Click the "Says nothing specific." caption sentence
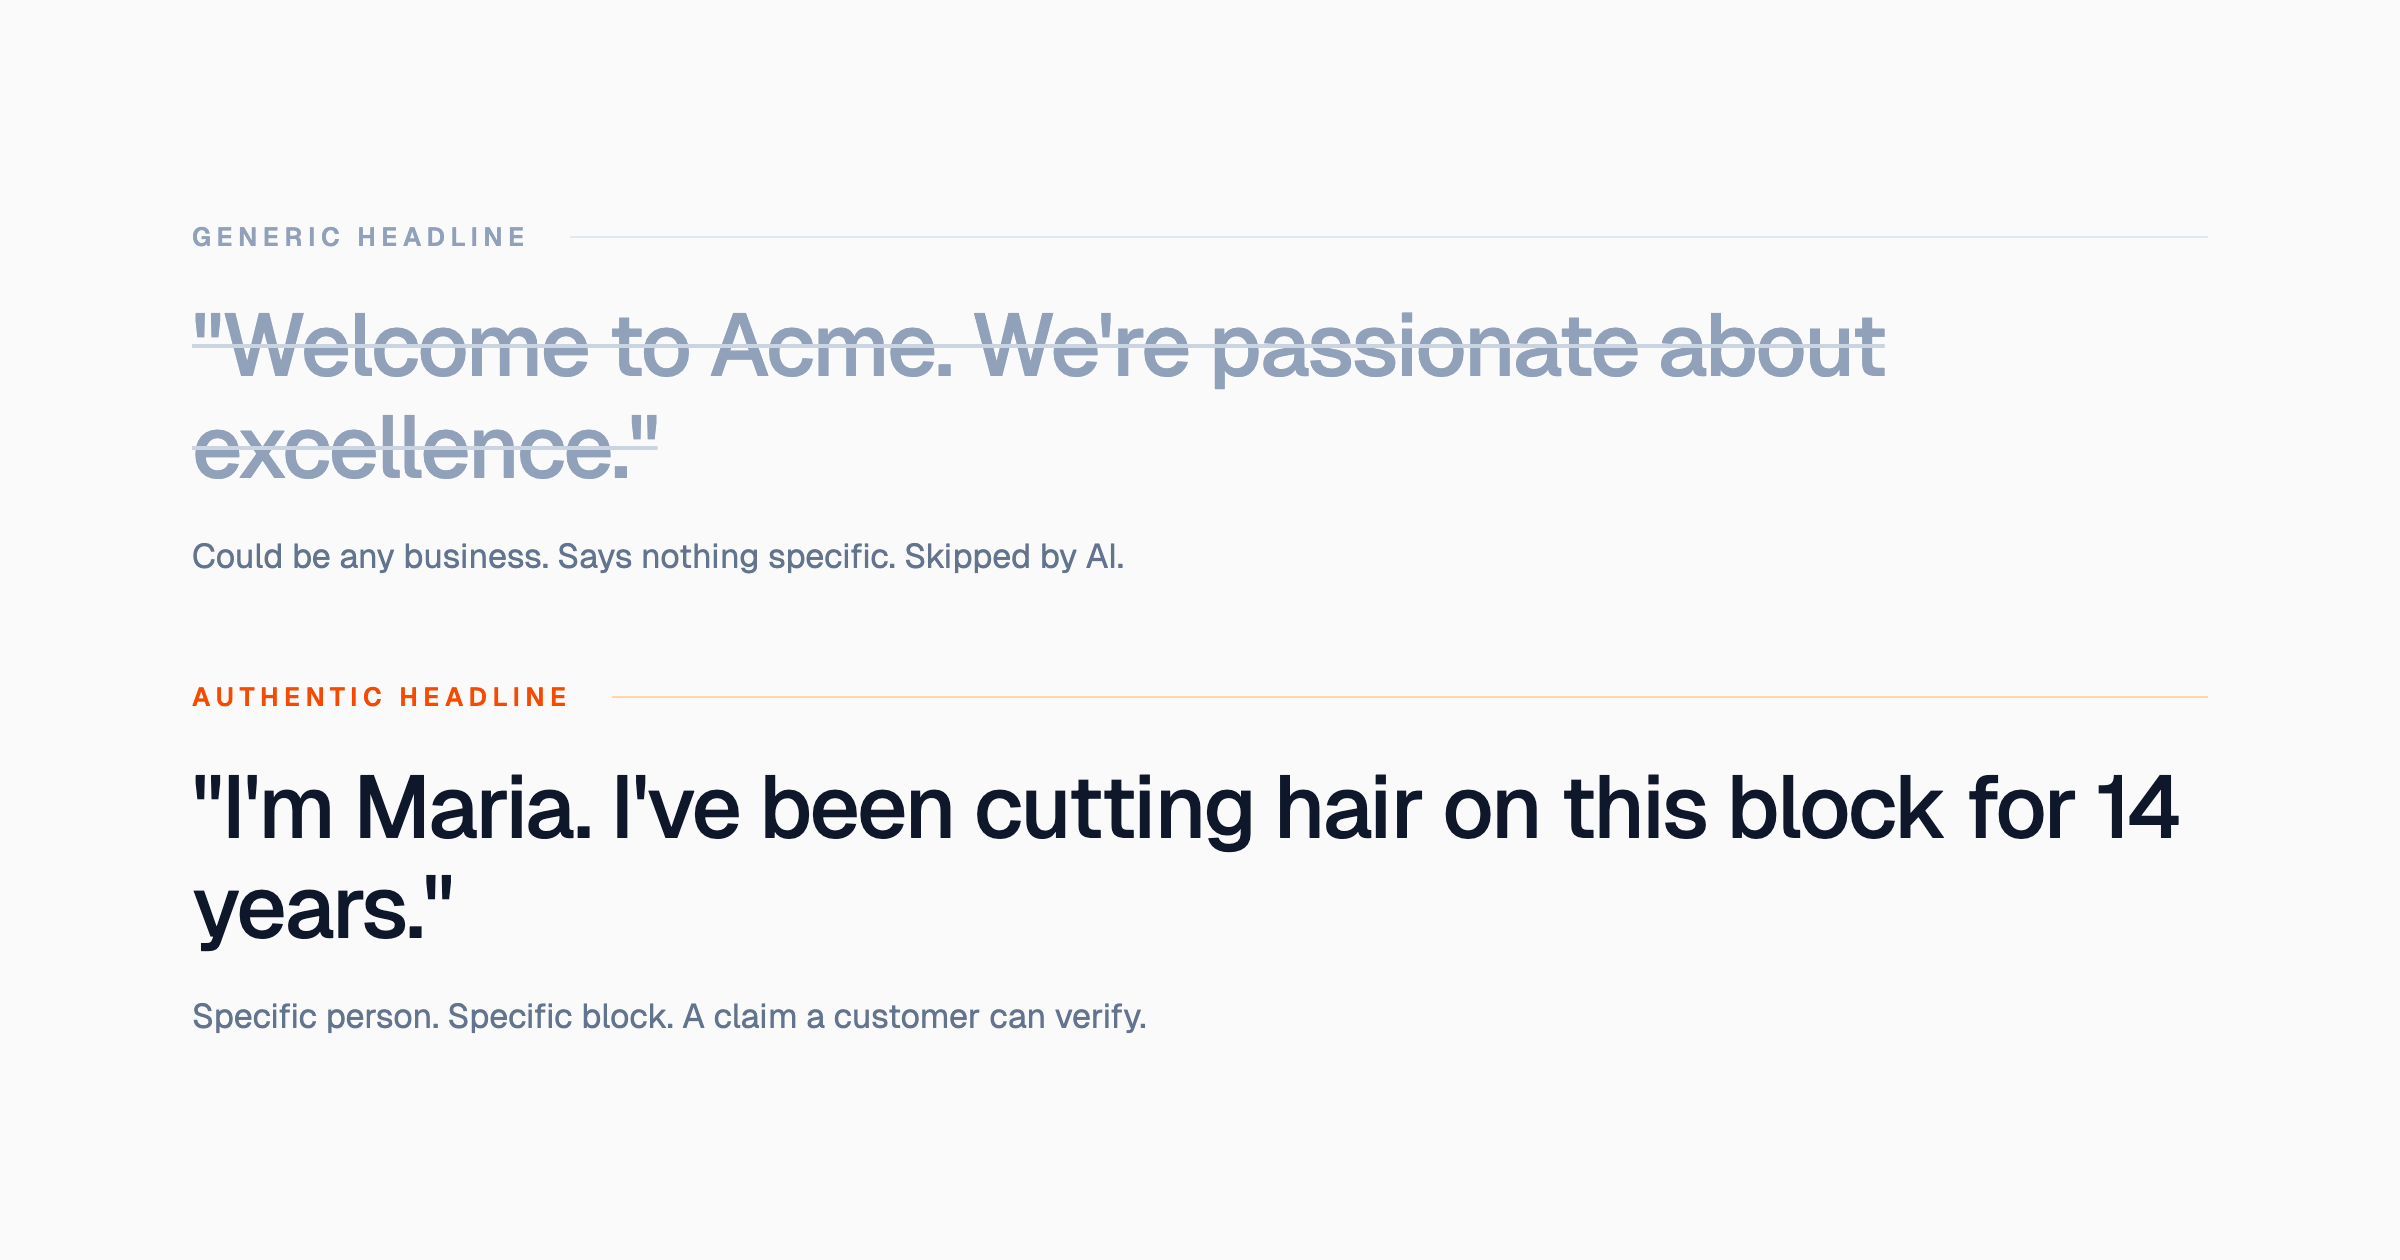 pyautogui.click(x=726, y=556)
